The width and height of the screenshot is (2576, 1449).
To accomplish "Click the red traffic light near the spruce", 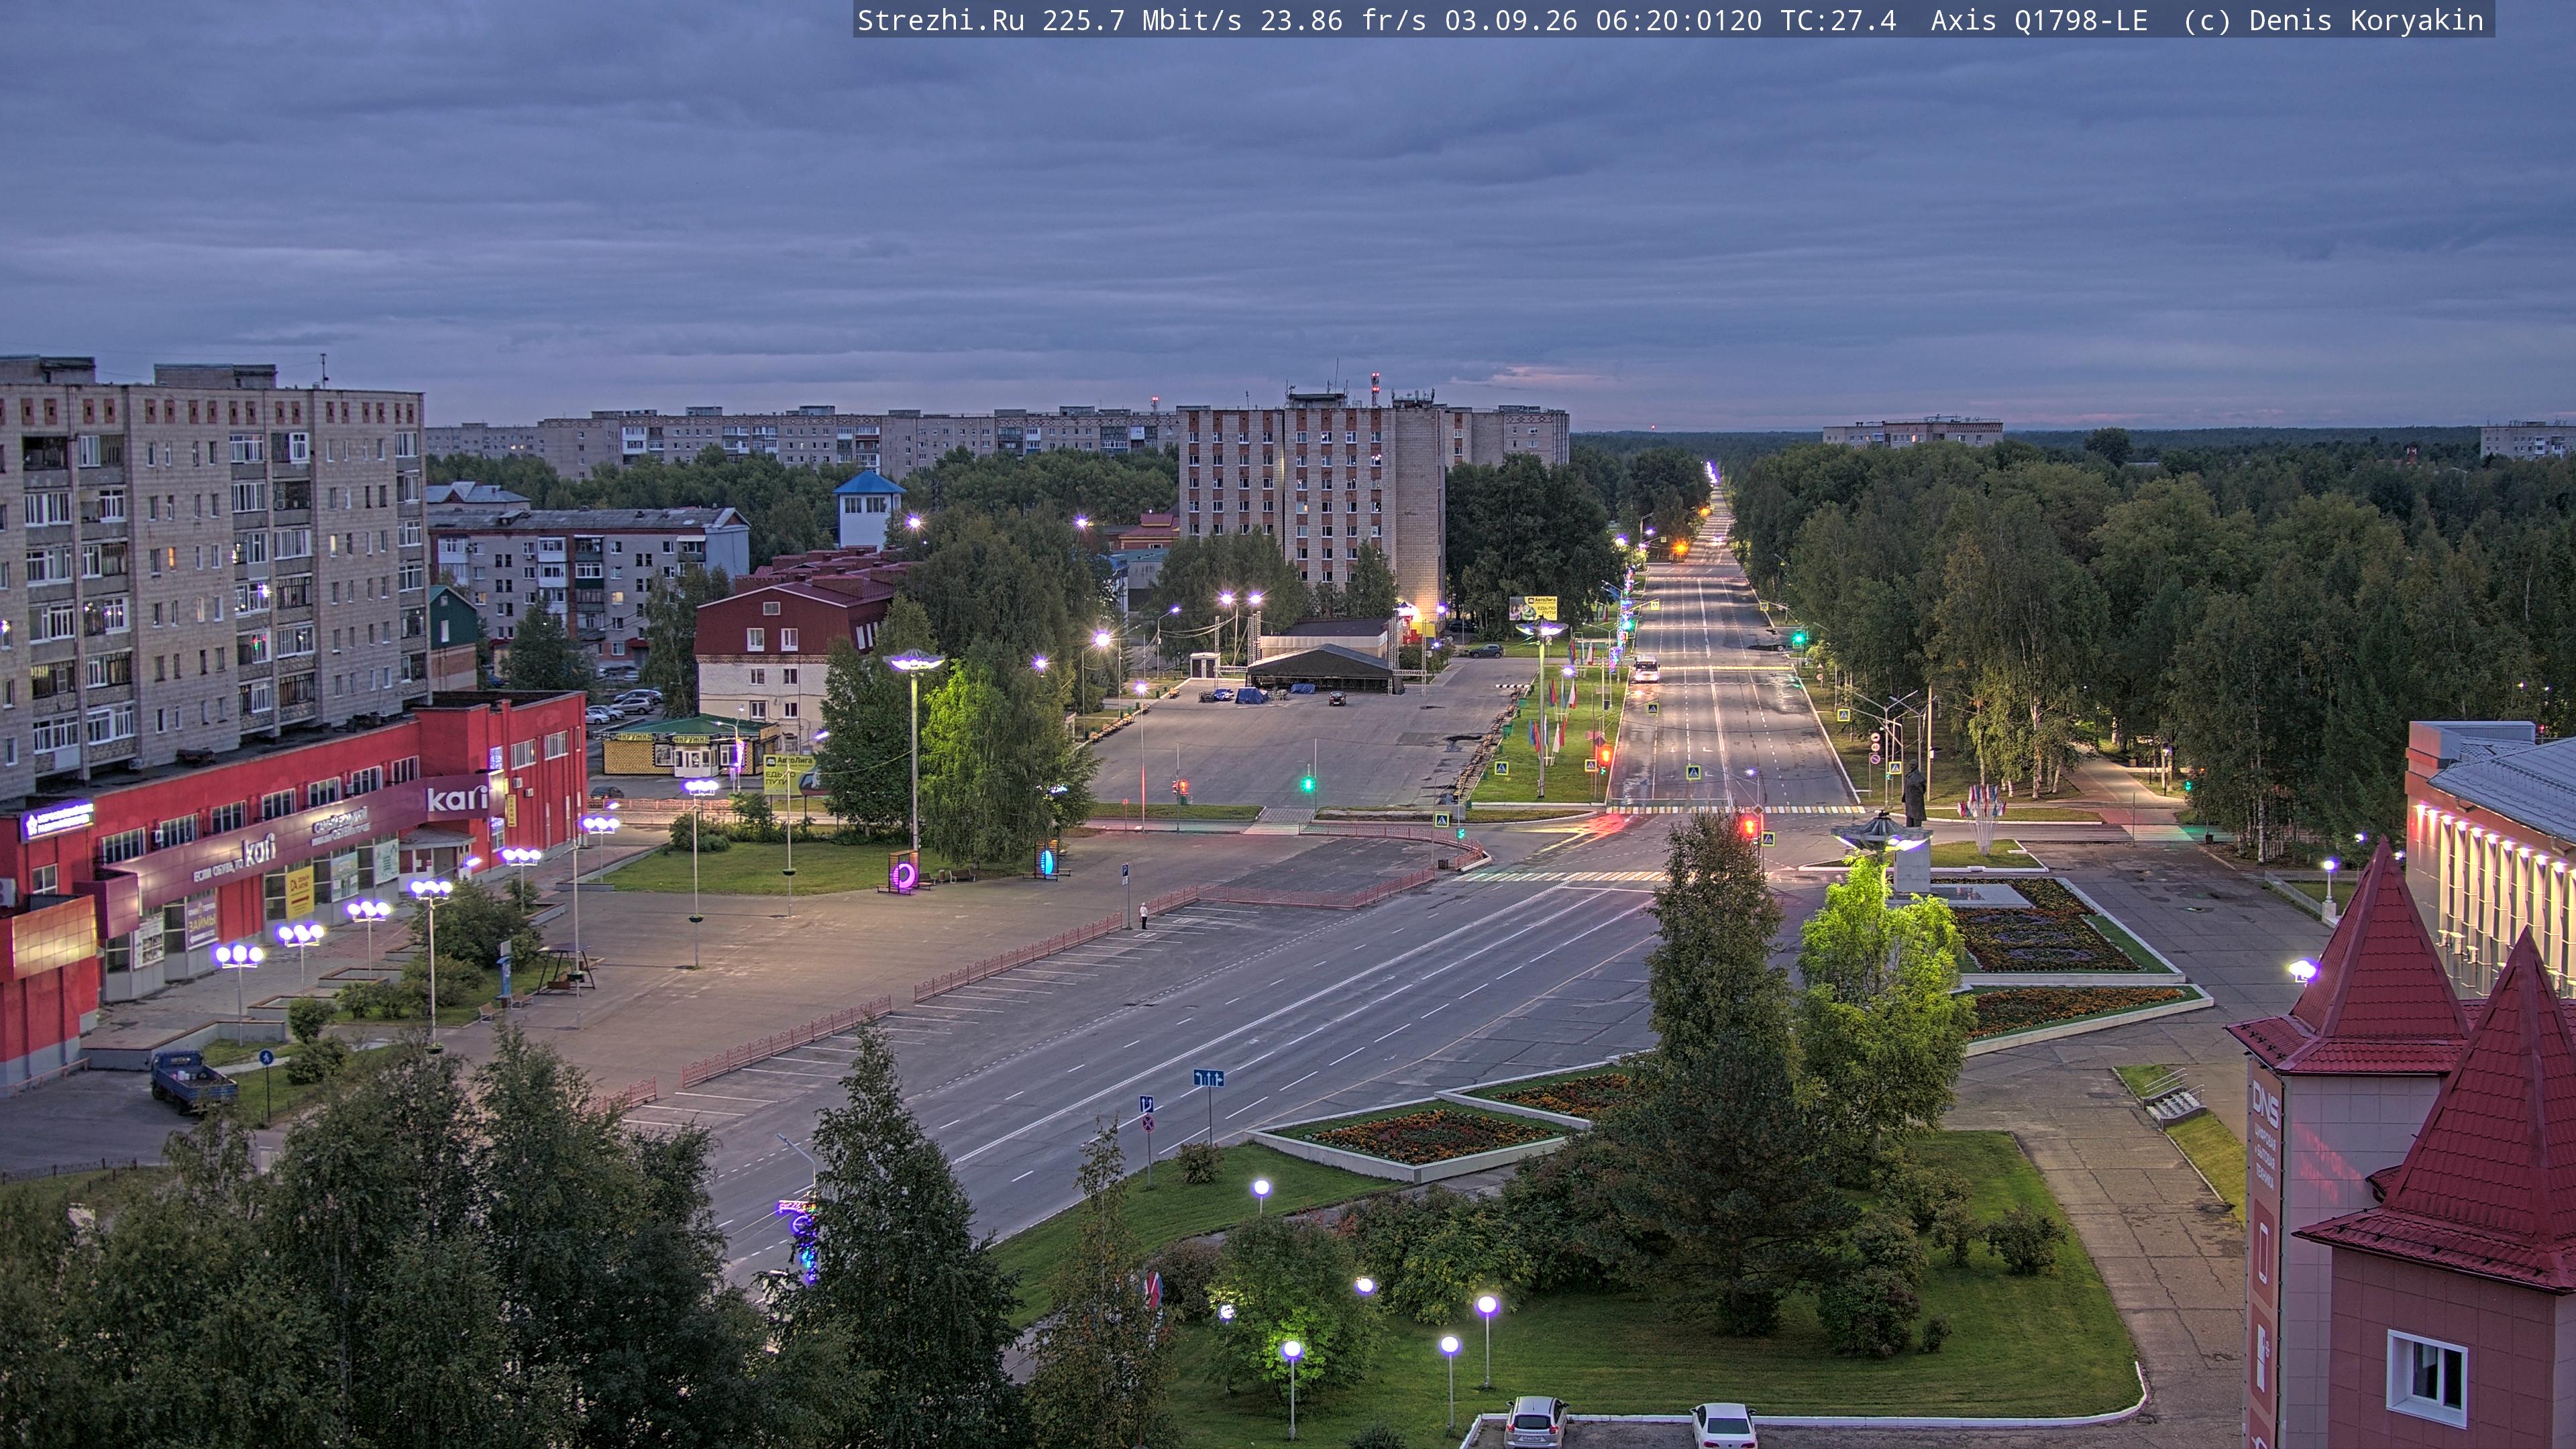I will pos(1749,826).
